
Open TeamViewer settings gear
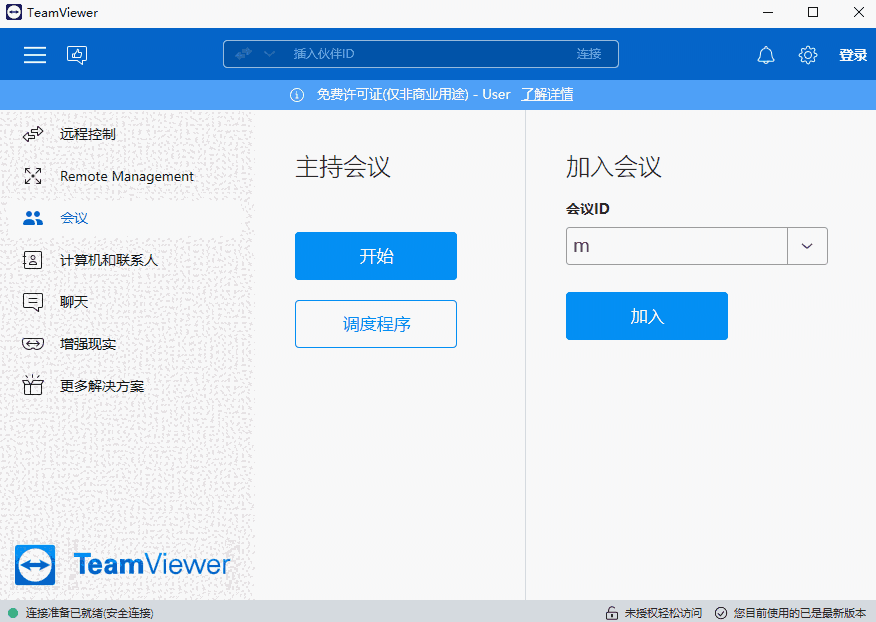pos(808,54)
